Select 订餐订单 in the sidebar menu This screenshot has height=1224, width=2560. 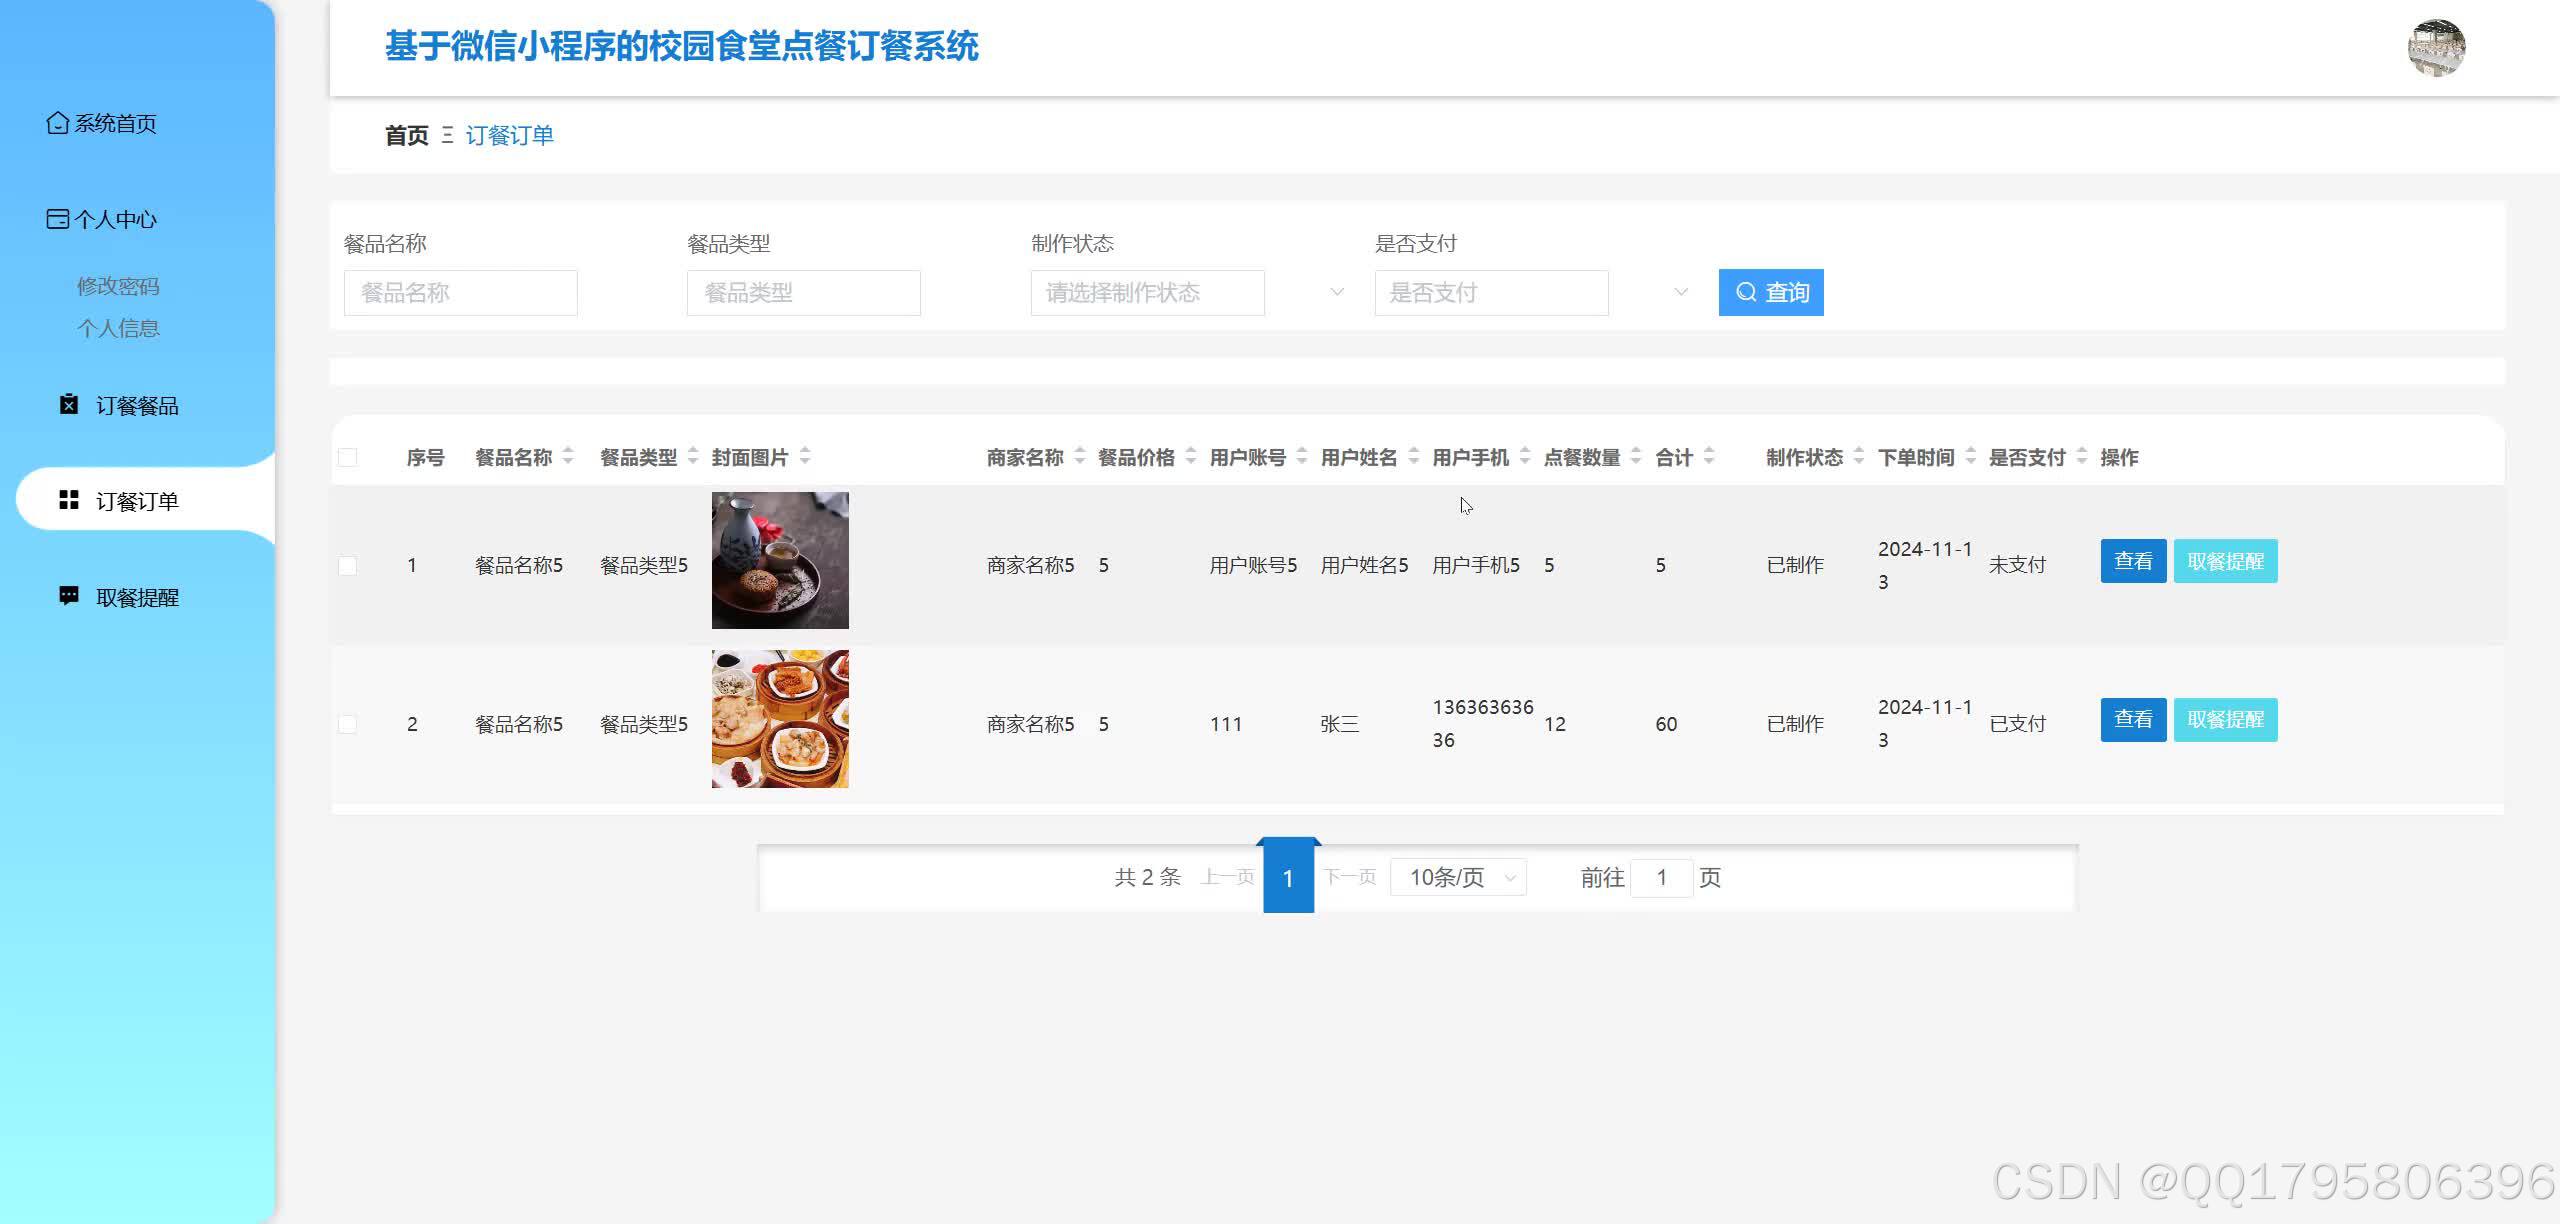(137, 500)
